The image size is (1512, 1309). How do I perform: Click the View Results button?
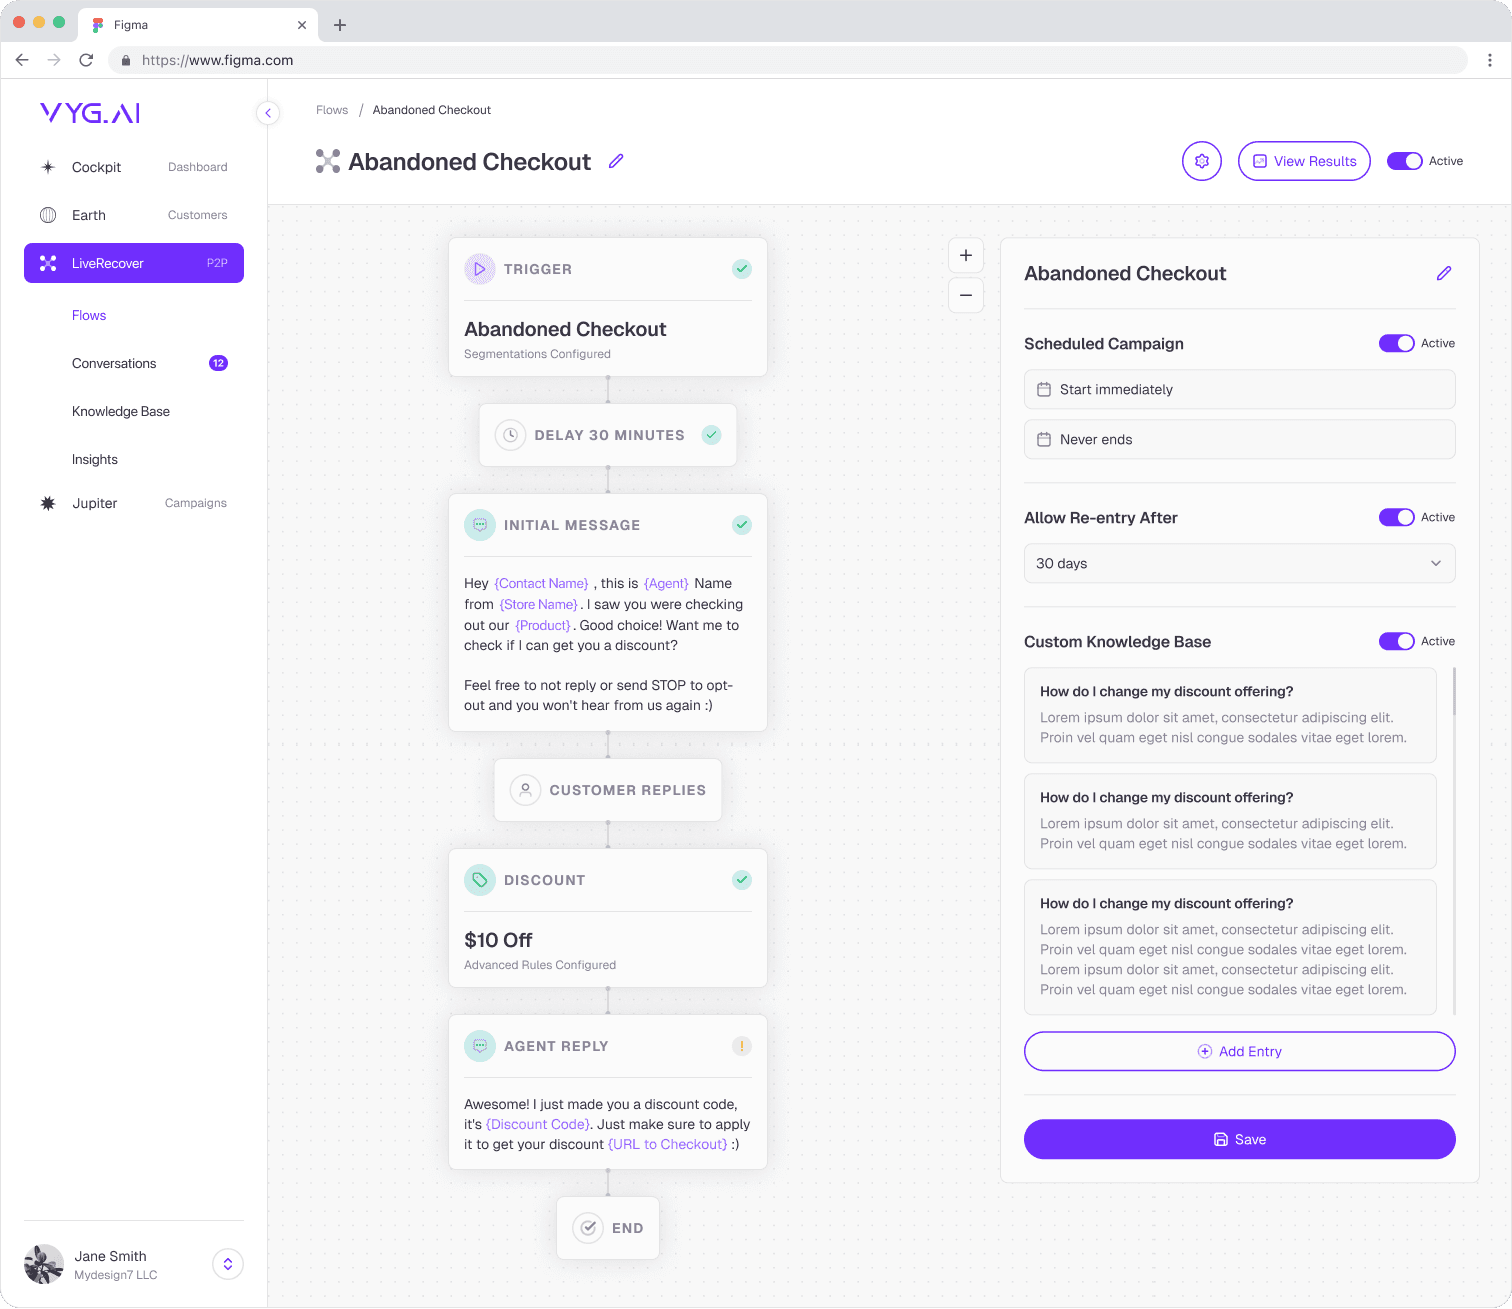[x=1304, y=160]
